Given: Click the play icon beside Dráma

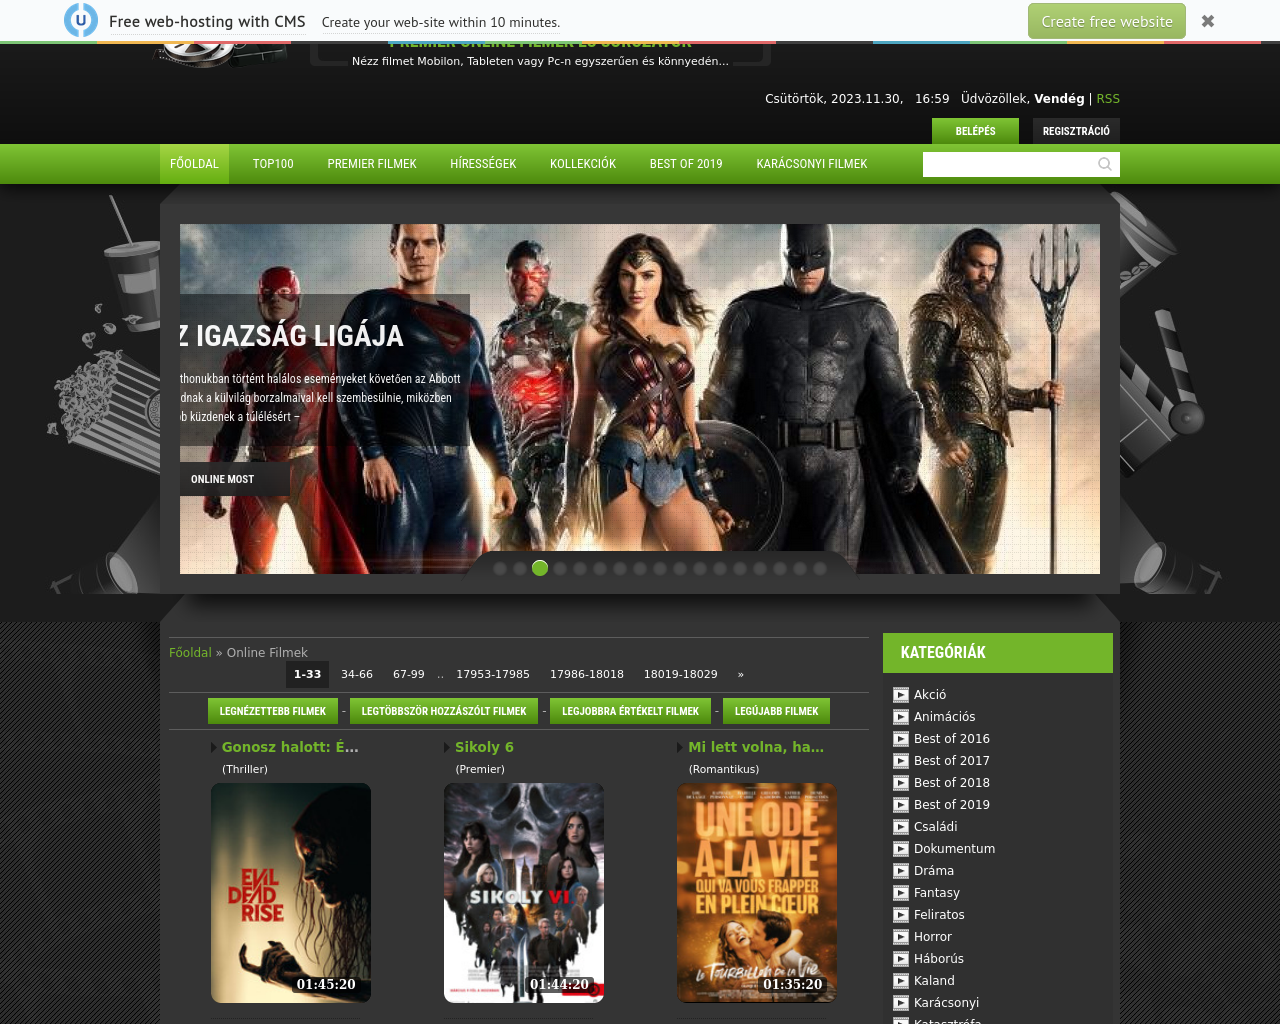Looking at the screenshot, I should (901, 871).
